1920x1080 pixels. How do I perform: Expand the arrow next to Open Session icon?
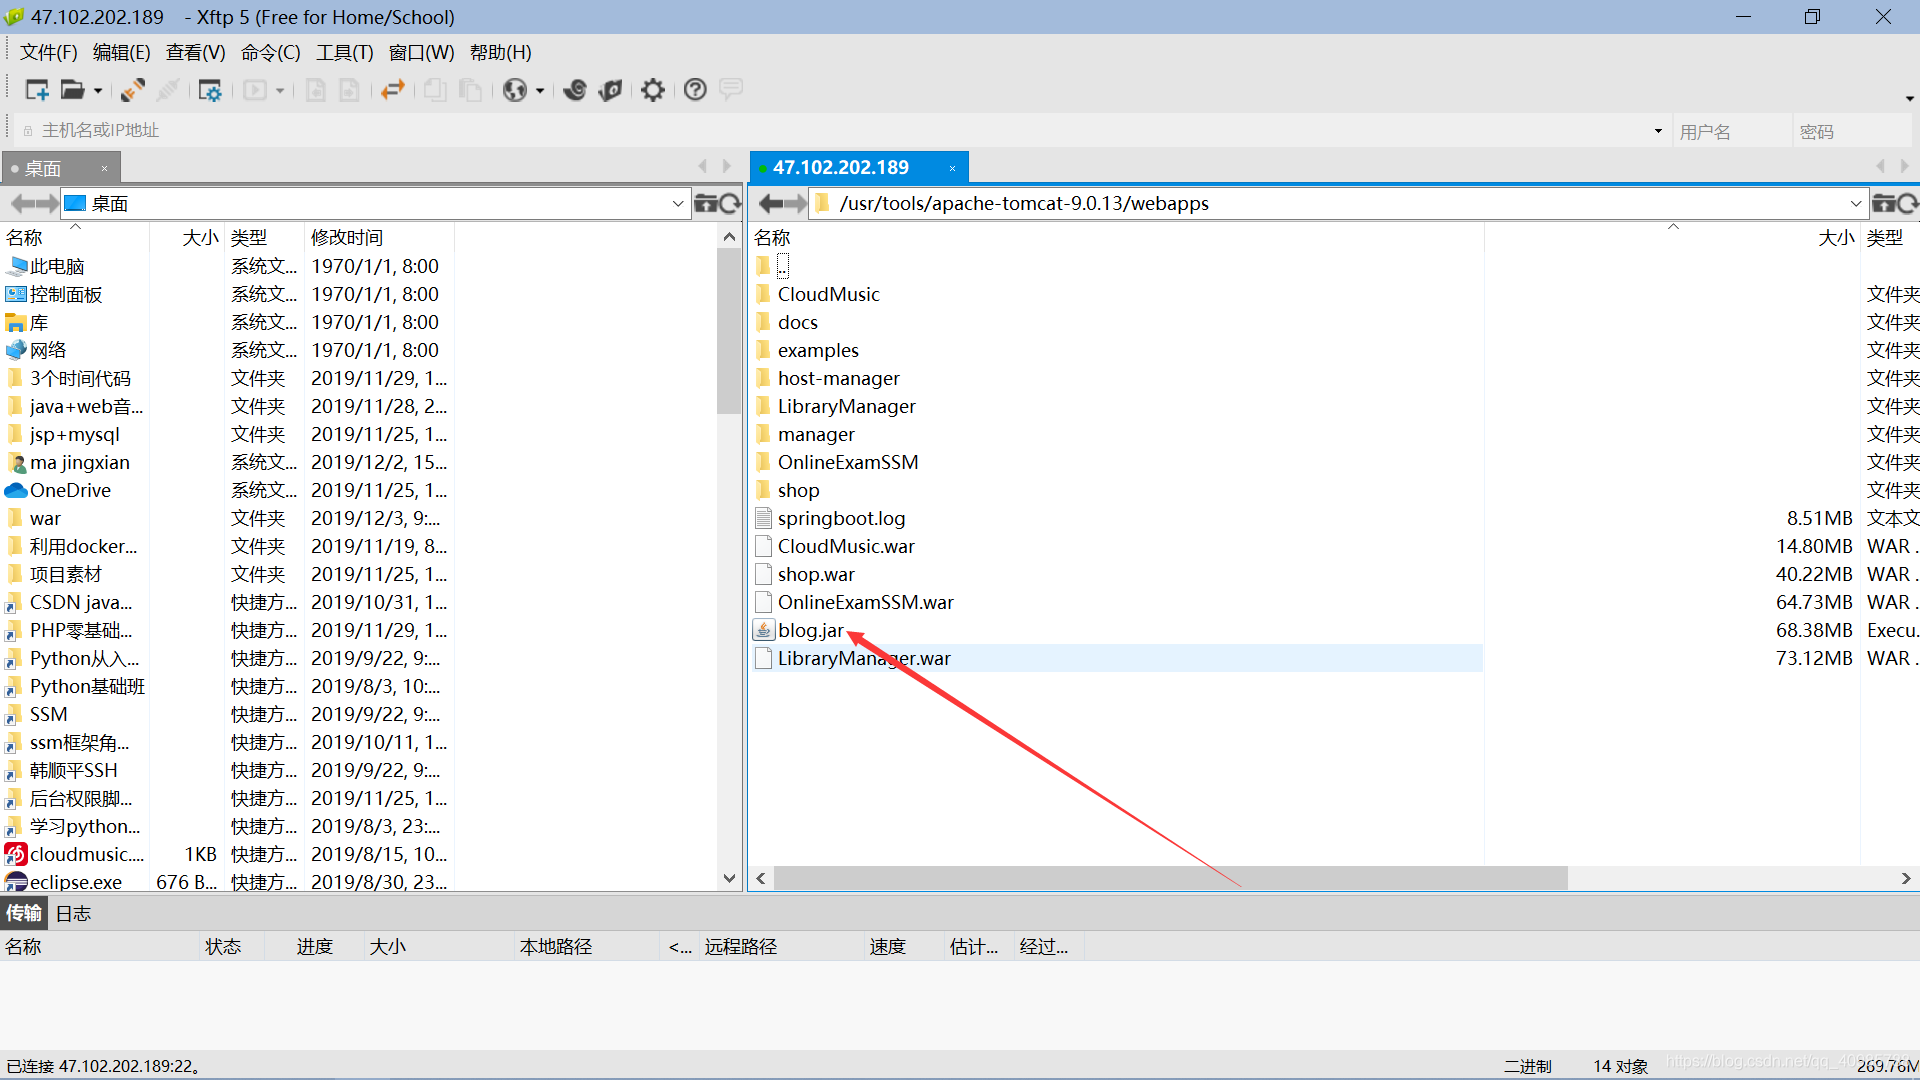[98, 91]
